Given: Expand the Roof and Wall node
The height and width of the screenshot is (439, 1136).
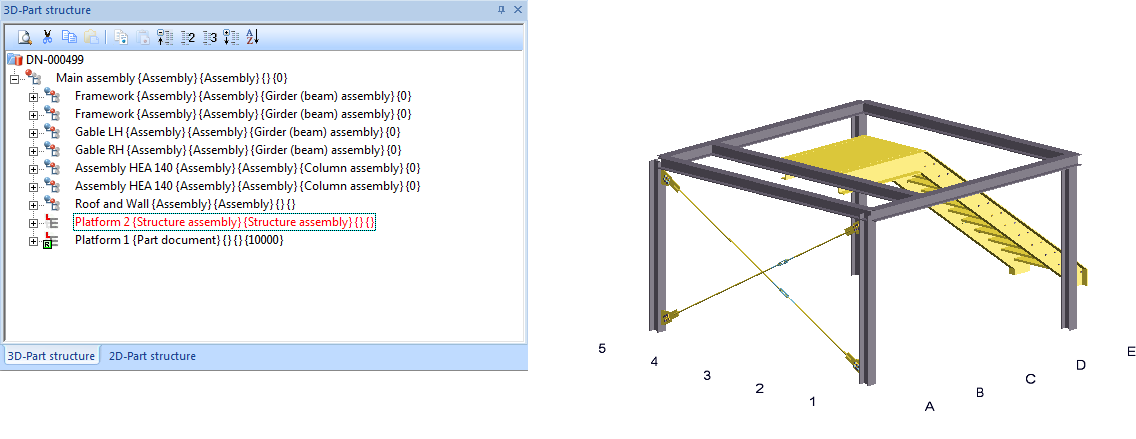Looking at the screenshot, I should click(x=33, y=206).
